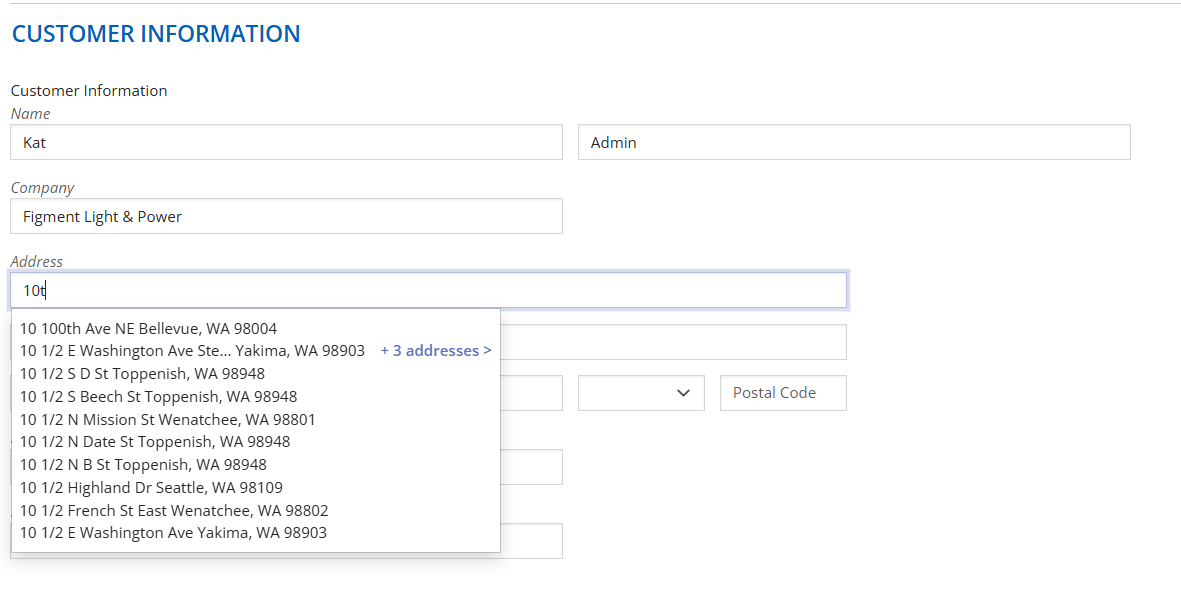This screenshot has width=1181, height=613.
Task: Click the last name field containing Admin
Action: coord(853,142)
